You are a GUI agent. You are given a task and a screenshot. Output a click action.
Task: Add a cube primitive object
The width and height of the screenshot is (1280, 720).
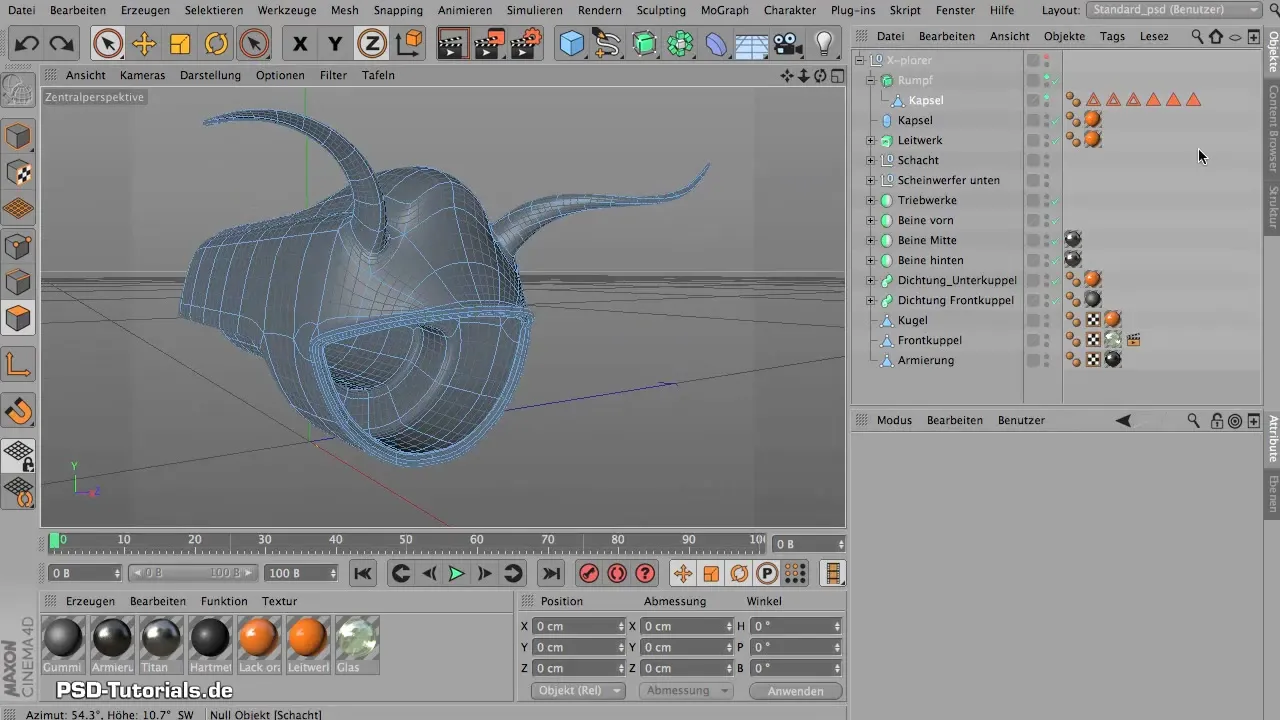coord(572,44)
